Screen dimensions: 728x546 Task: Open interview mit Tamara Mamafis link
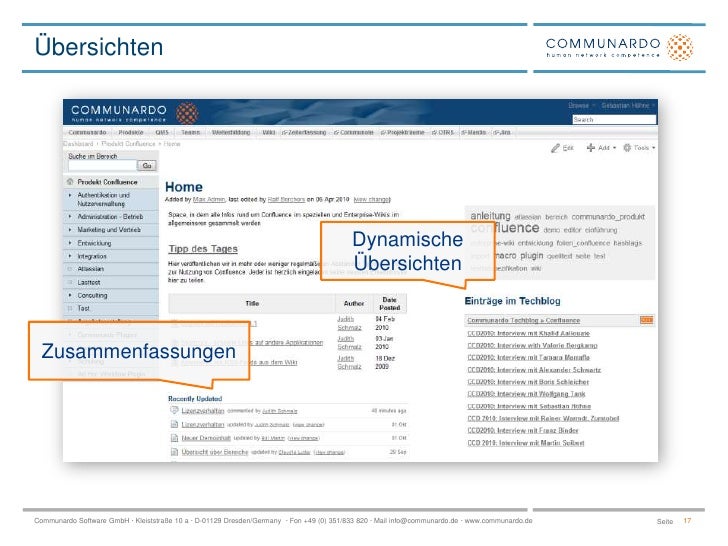pos(528,358)
